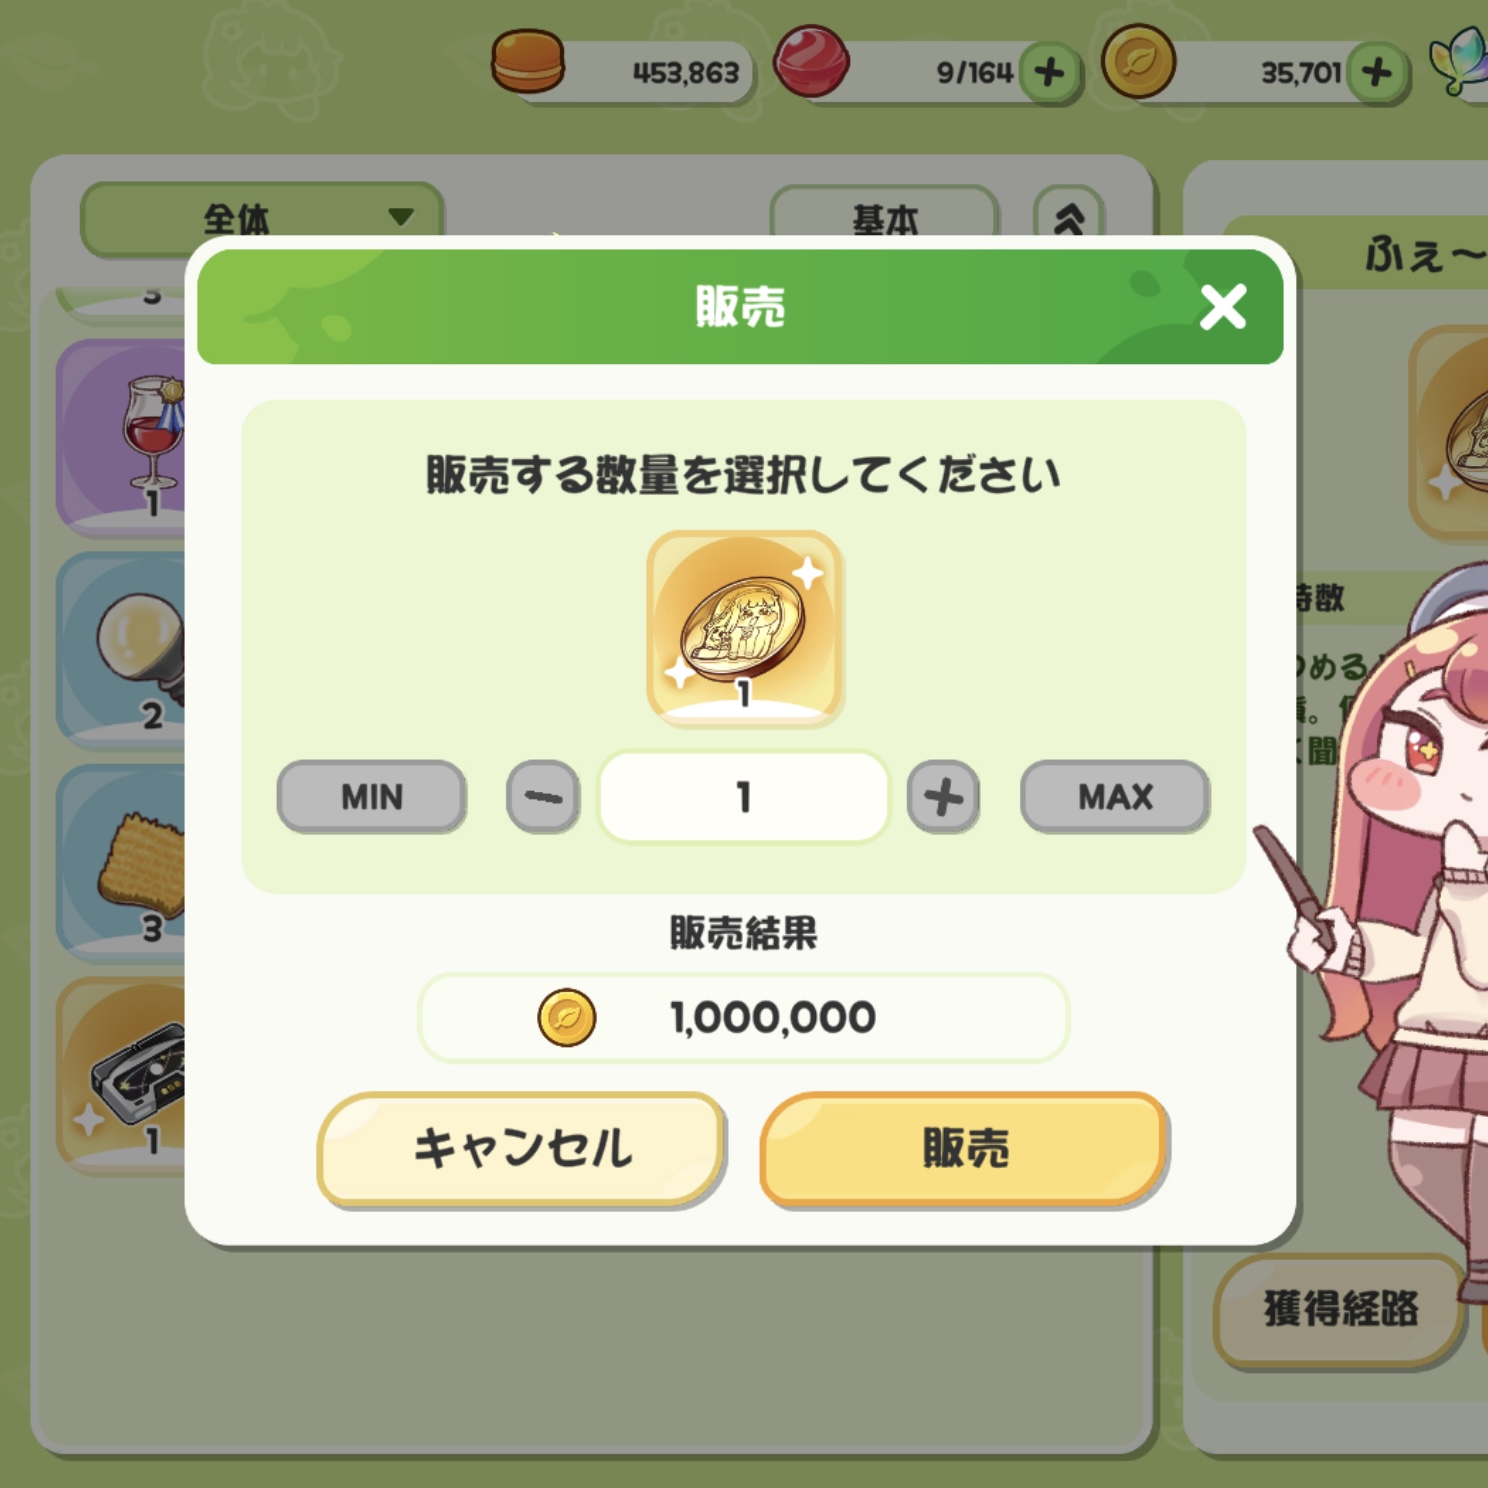Select the wine glass inventory item
This screenshot has width=1488, height=1488.
coord(122,437)
